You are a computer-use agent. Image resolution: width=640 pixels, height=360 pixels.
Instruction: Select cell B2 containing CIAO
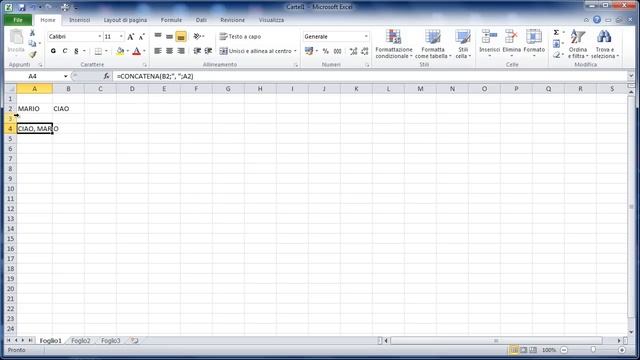[68, 109]
